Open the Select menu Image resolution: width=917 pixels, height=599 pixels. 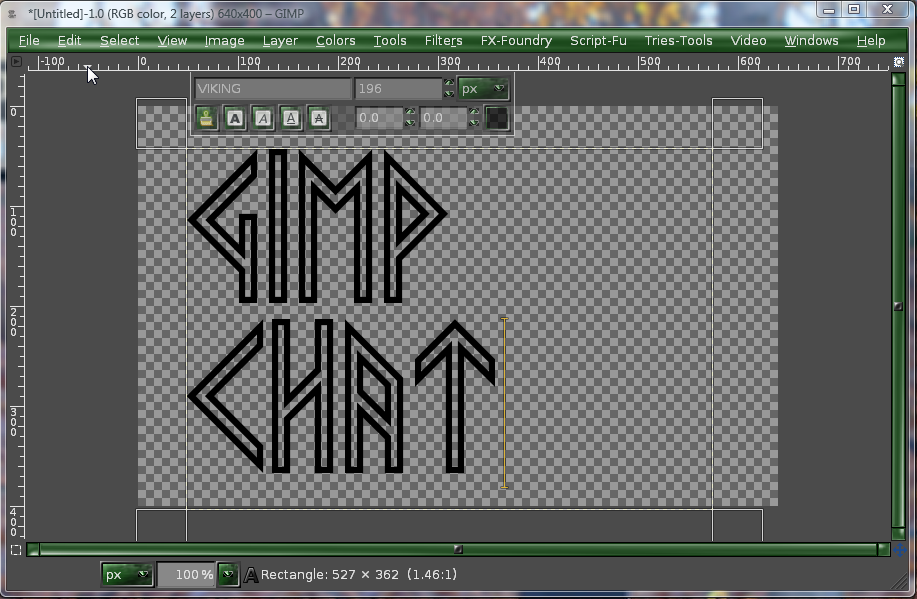coord(119,40)
